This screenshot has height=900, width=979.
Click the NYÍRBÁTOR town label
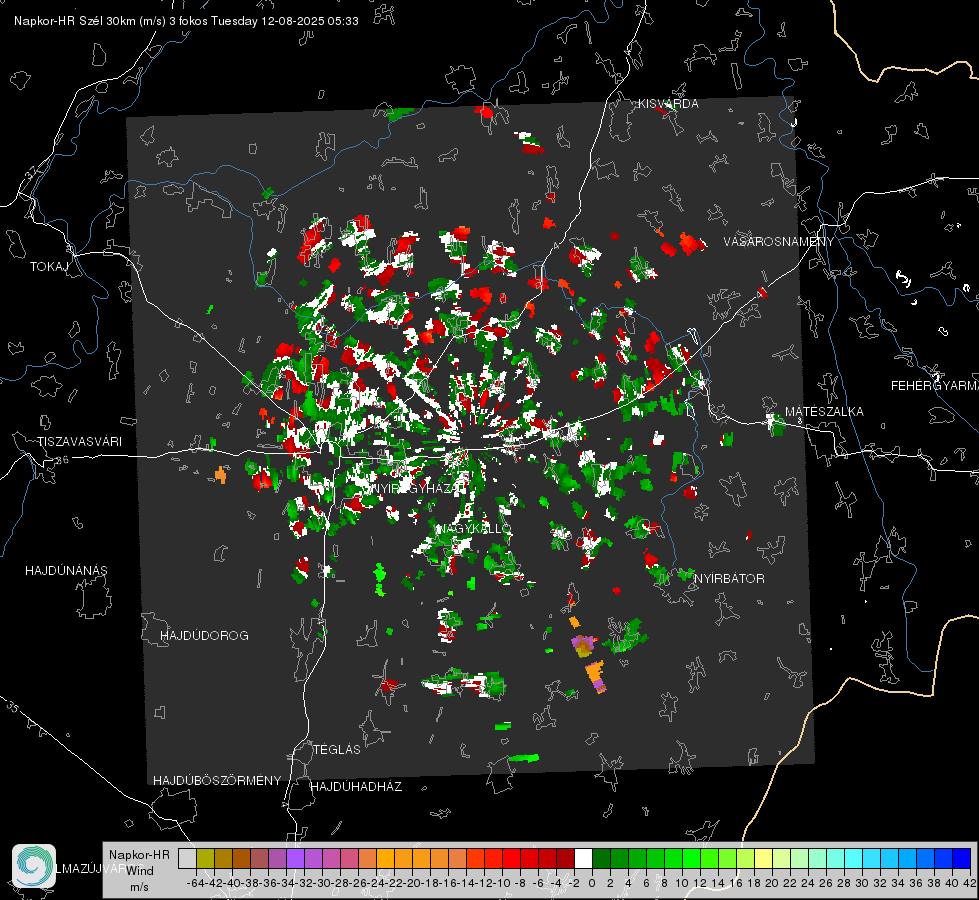point(729,579)
